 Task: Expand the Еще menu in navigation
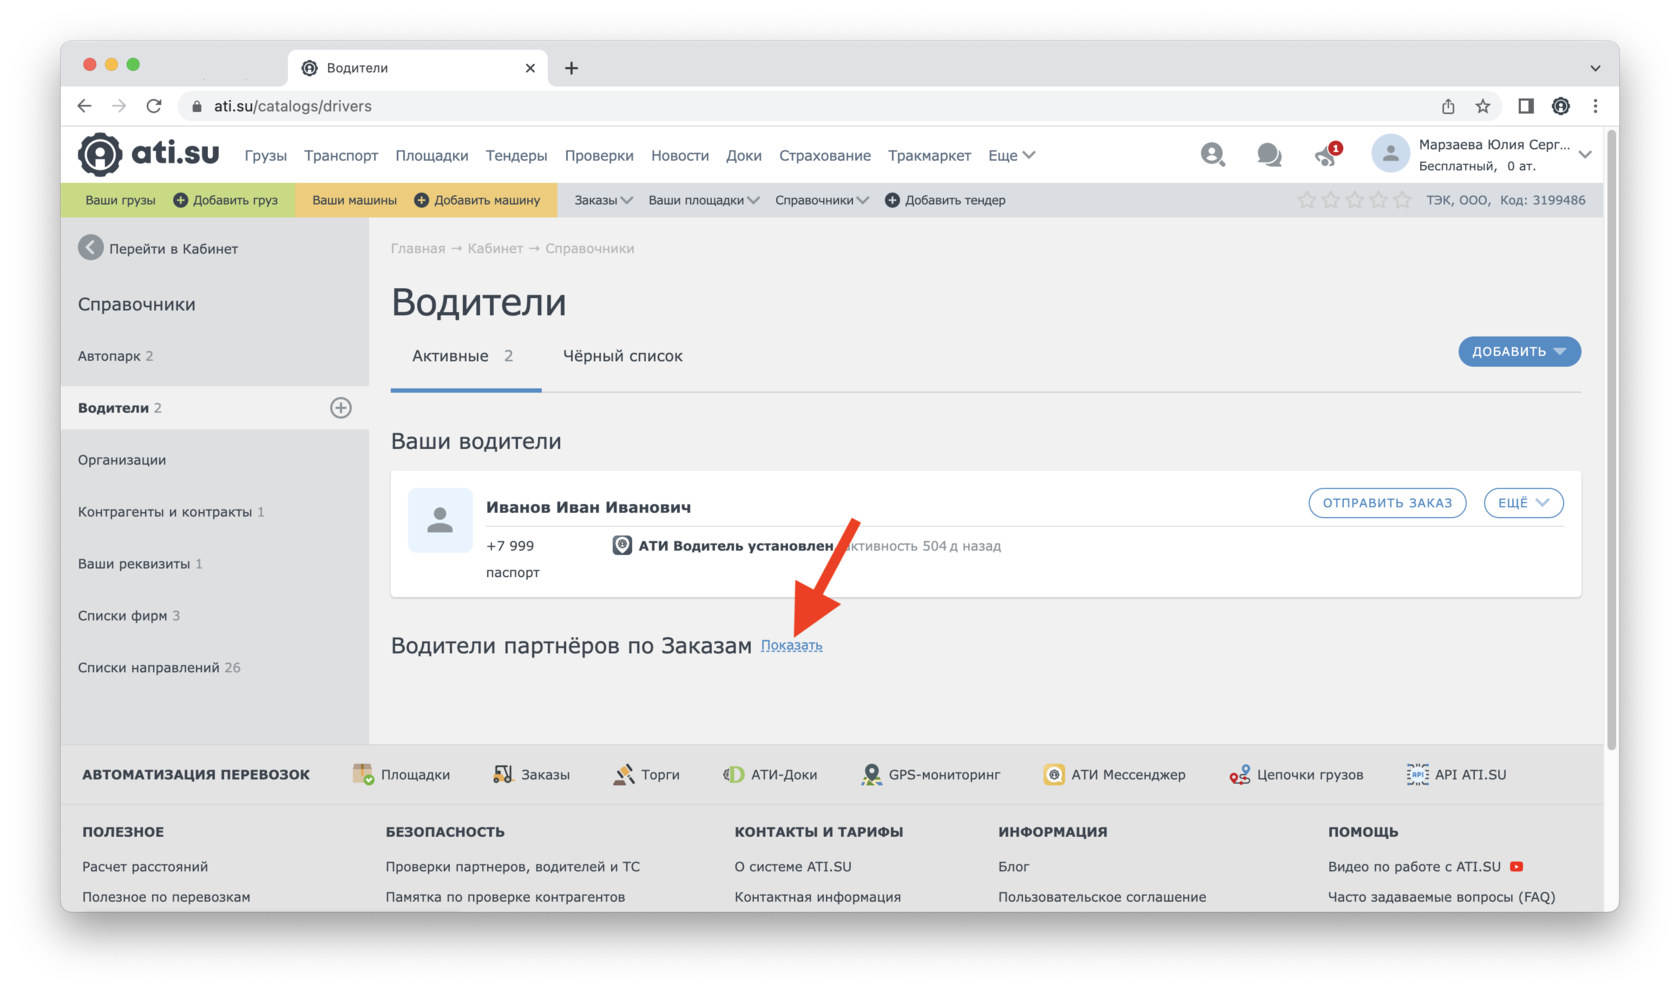(1011, 155)
